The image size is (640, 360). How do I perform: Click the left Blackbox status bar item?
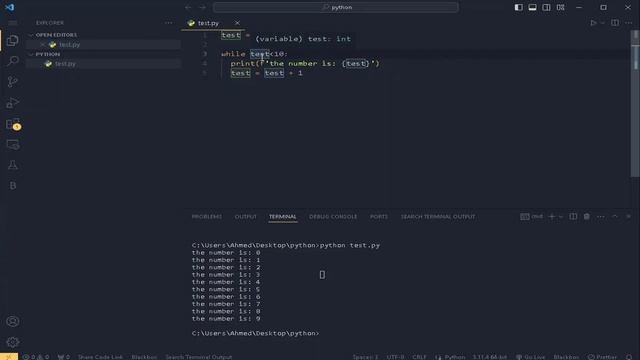pos(144,357)
